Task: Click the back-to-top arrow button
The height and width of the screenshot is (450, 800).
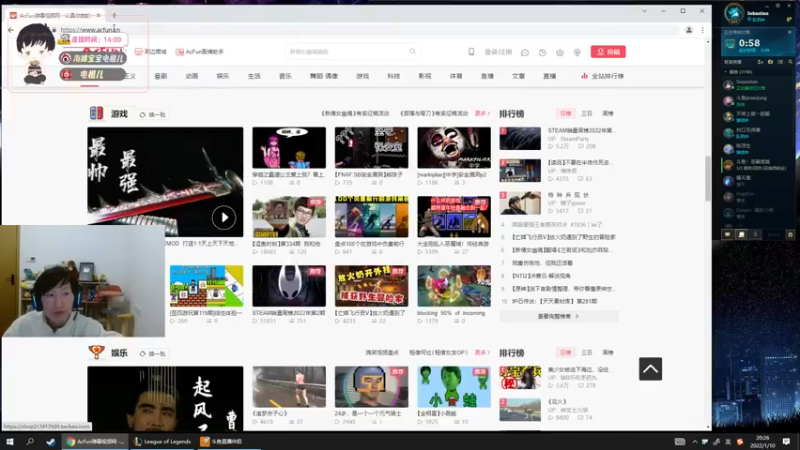Action: point(650,369)
